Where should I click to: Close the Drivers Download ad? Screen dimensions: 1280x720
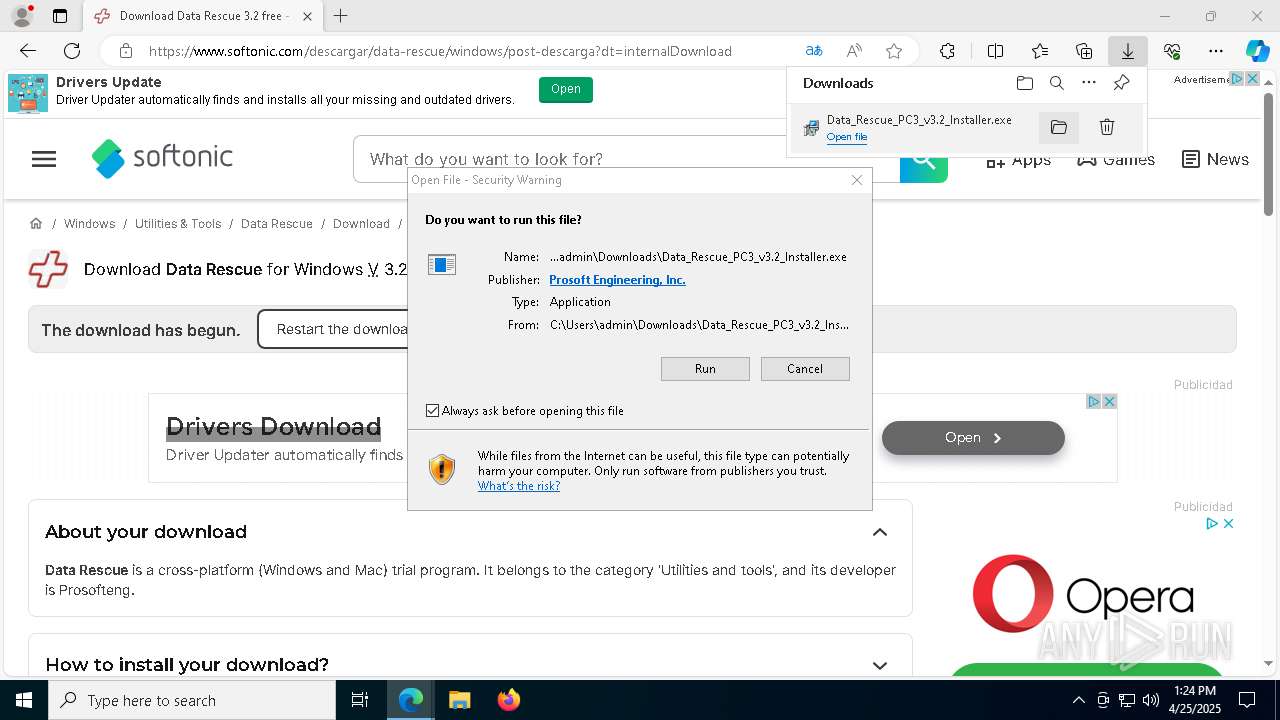click(1109, 401)
